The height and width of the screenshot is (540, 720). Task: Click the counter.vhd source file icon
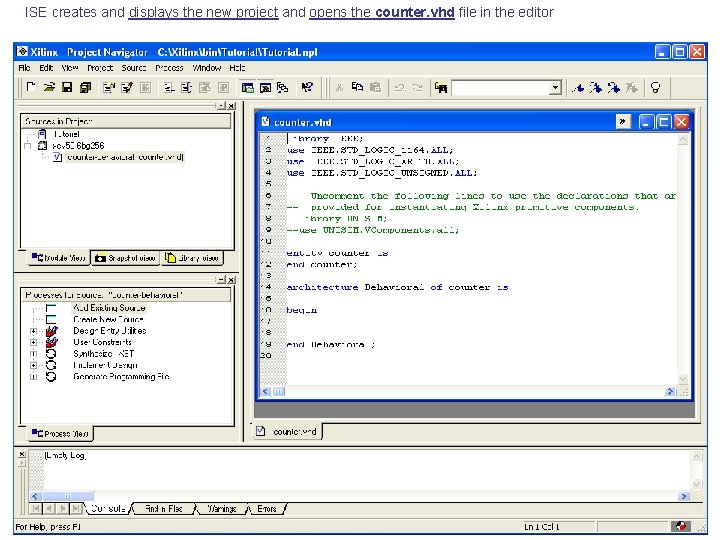tap(57, 157)
